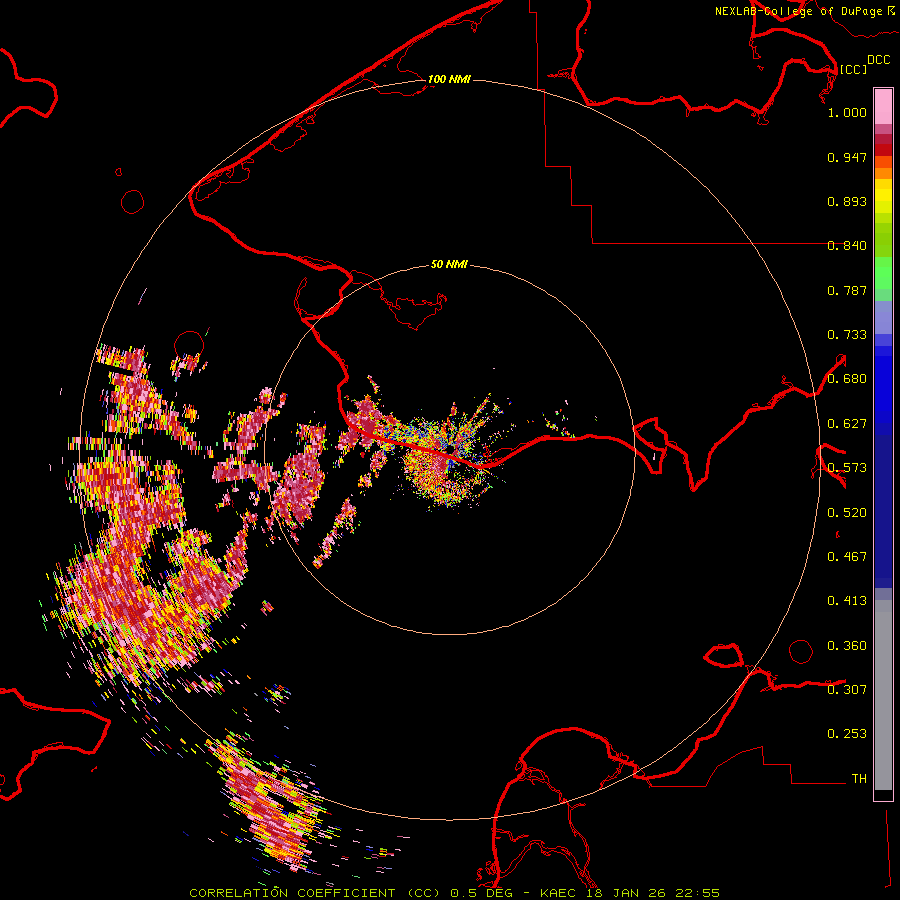This screenshot has height=900, width=900.
Task: Click the 0.947 color scale value
Action: coord(847,157)
